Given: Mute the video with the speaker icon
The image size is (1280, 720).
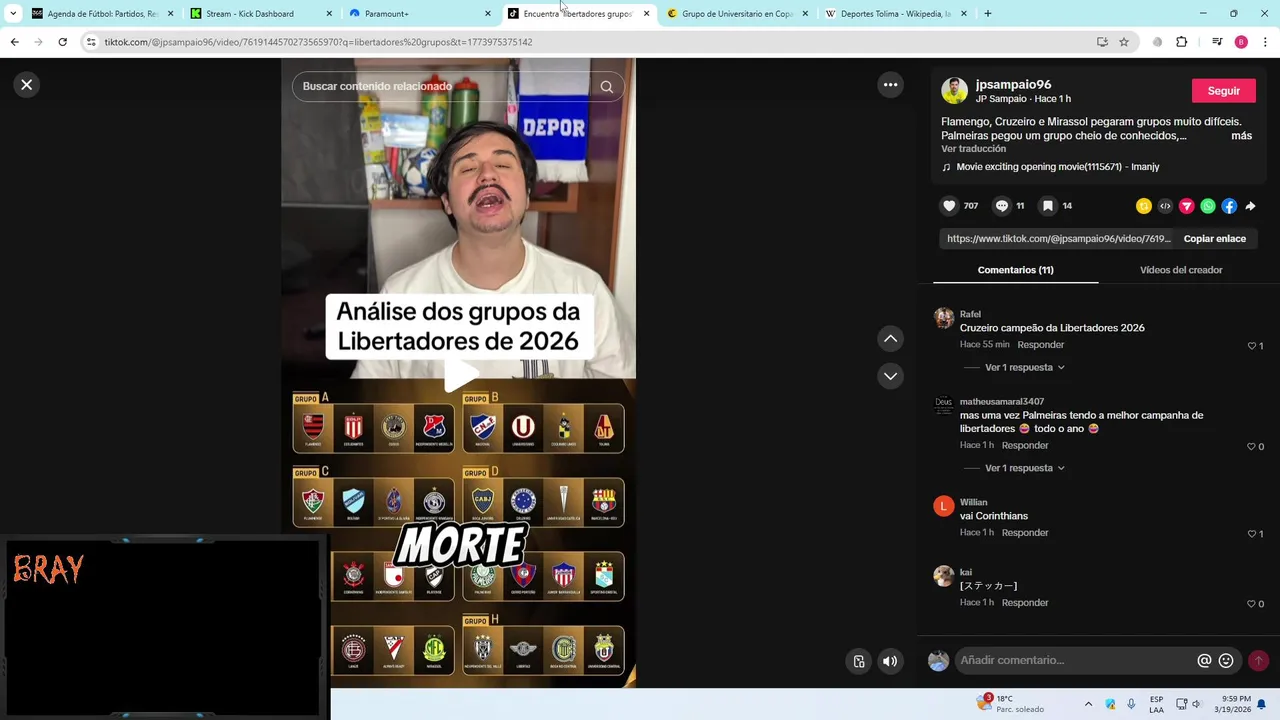Looking at the screenshot, I should 890,661.
